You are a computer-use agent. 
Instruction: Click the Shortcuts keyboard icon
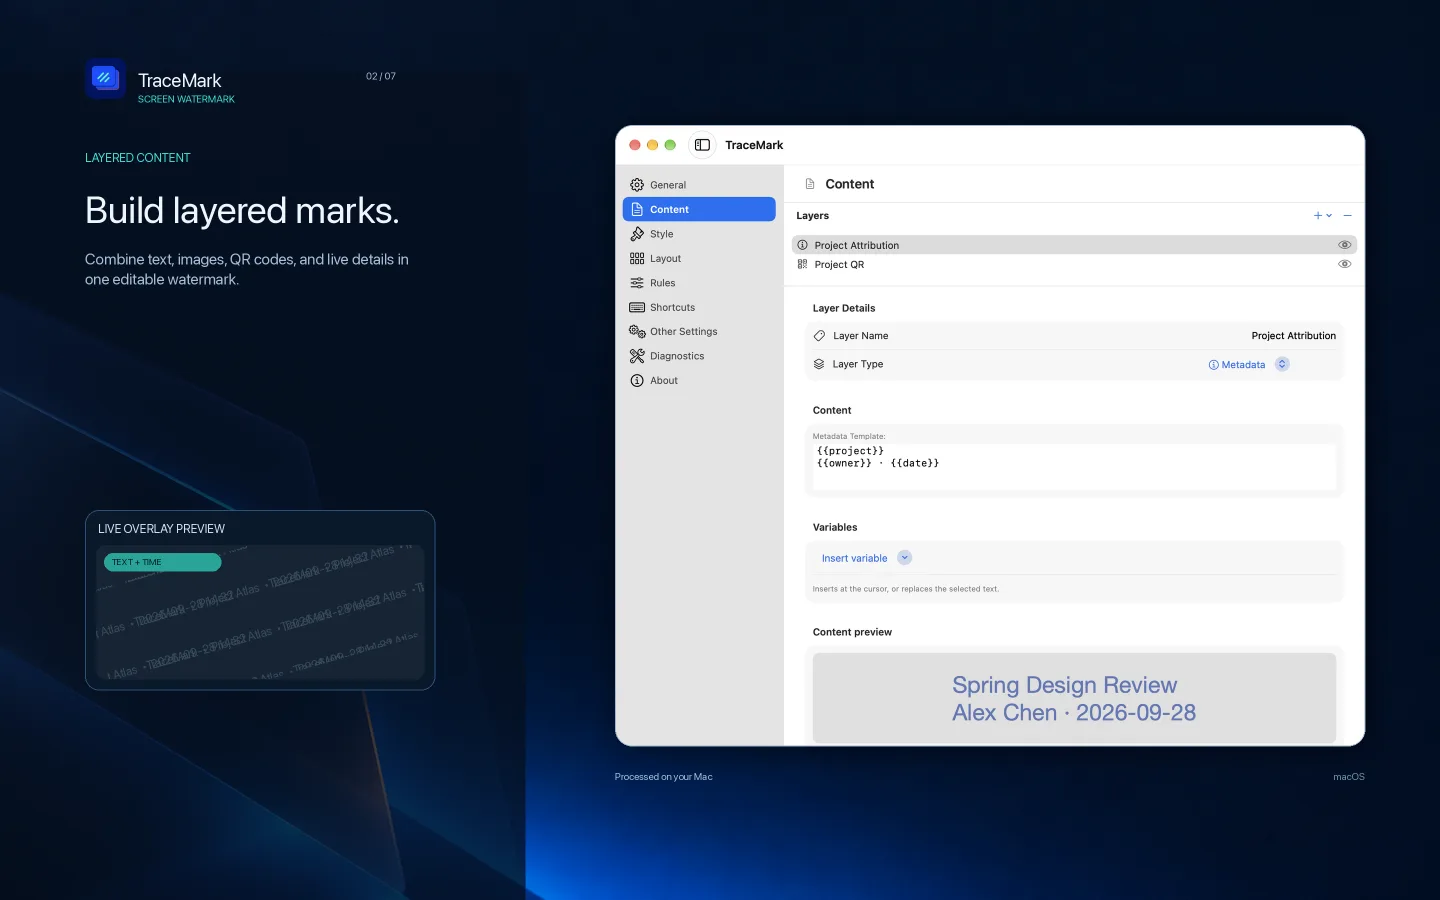pyautogui.click(x=637, y=307)
